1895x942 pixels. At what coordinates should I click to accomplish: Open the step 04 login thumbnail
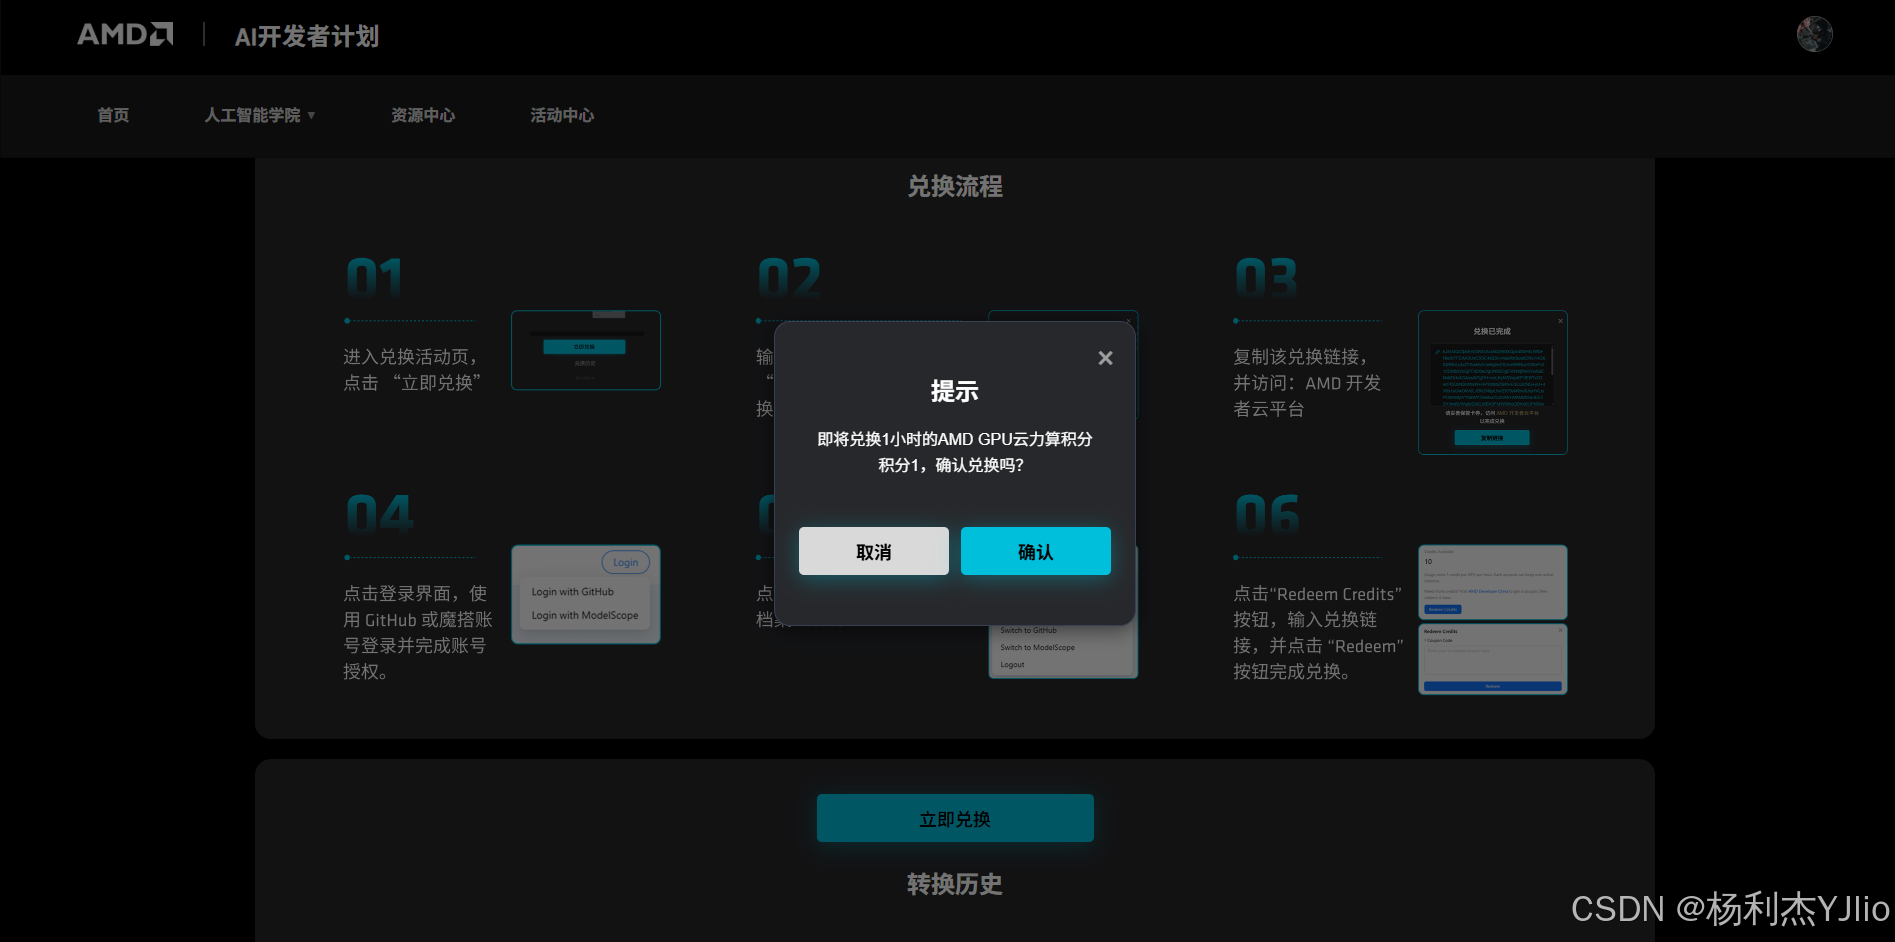point(586,594)
